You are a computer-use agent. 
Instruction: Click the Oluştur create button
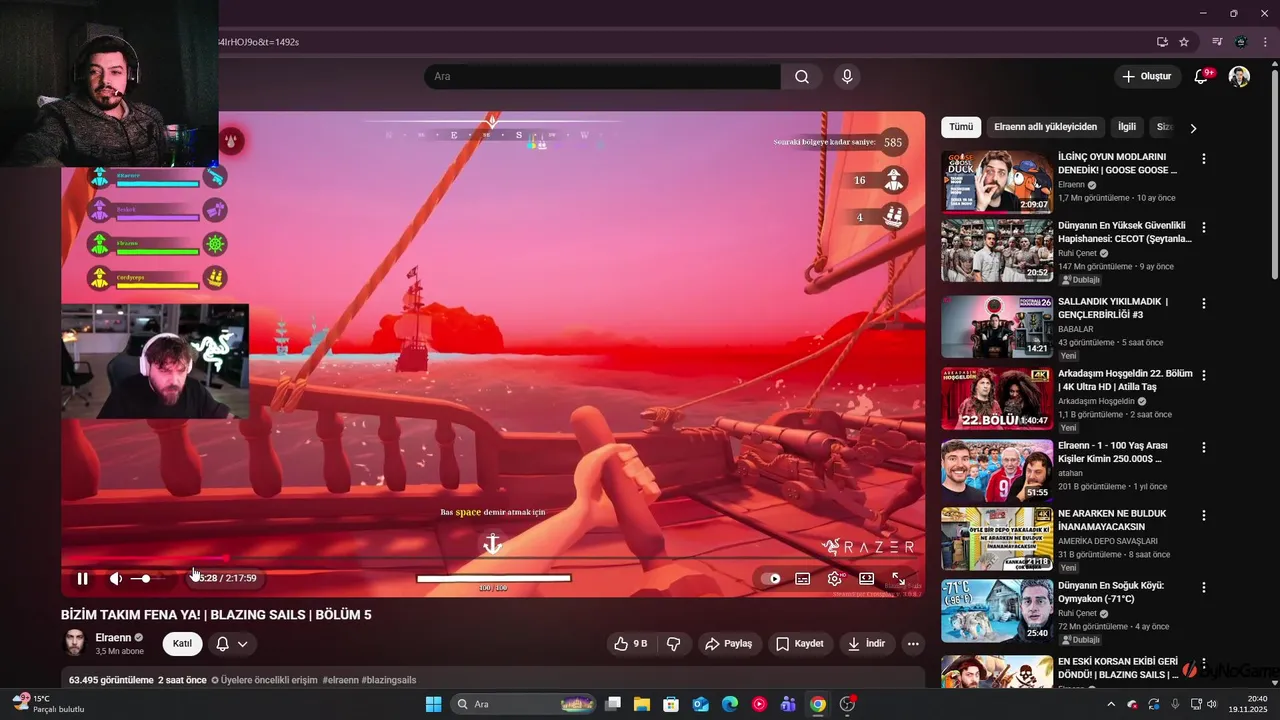1146,77
